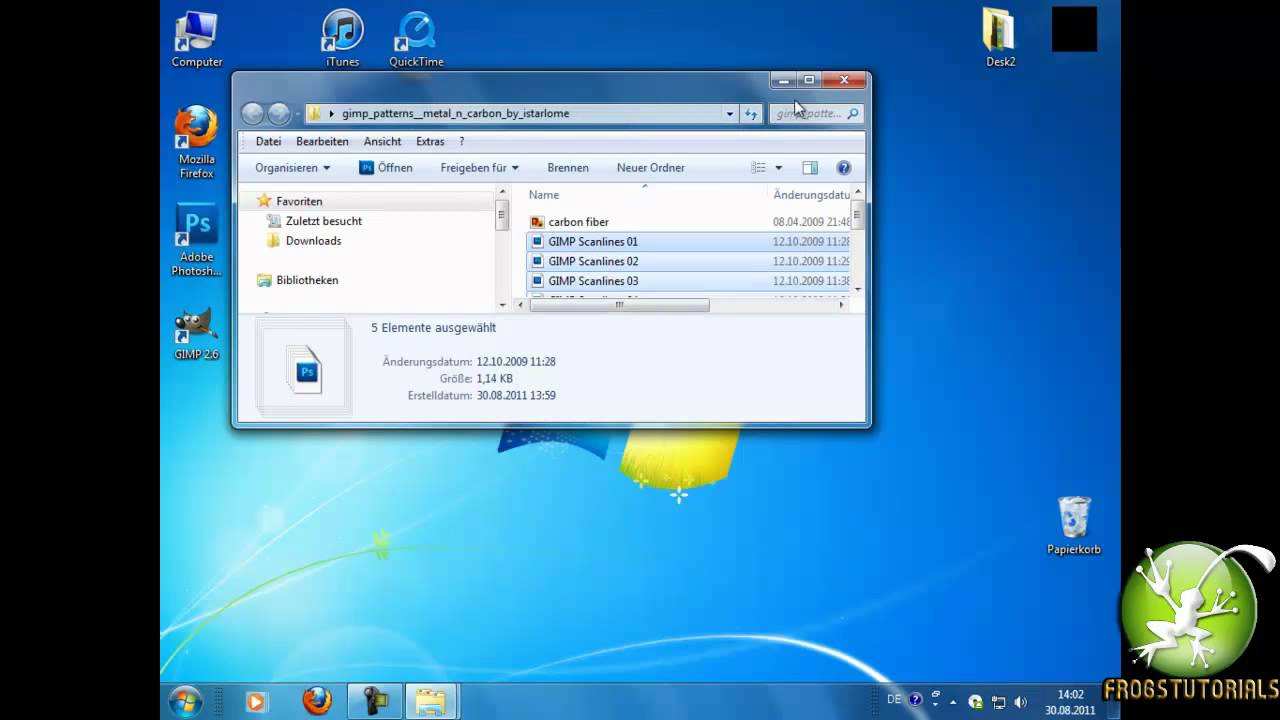Click the help question mark icon
Screen dimensions: 1280x720
tap(843, 168)
